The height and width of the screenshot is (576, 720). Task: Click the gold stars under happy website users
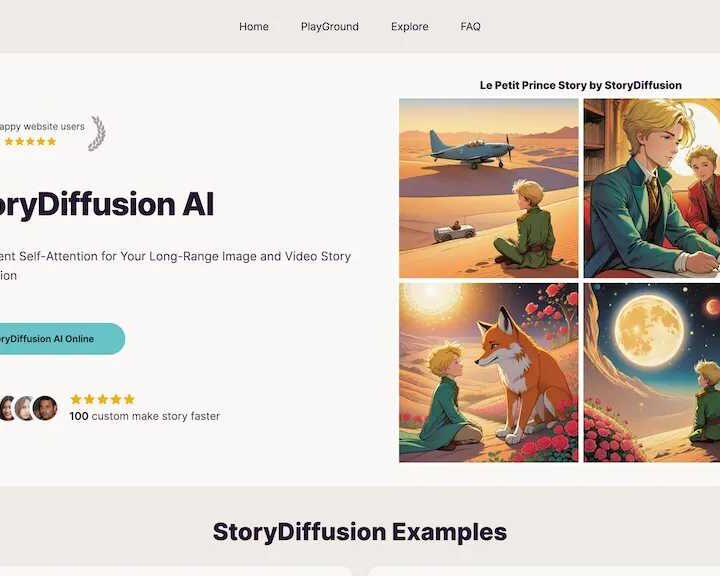pyautogui.click(x=28, y=141)
